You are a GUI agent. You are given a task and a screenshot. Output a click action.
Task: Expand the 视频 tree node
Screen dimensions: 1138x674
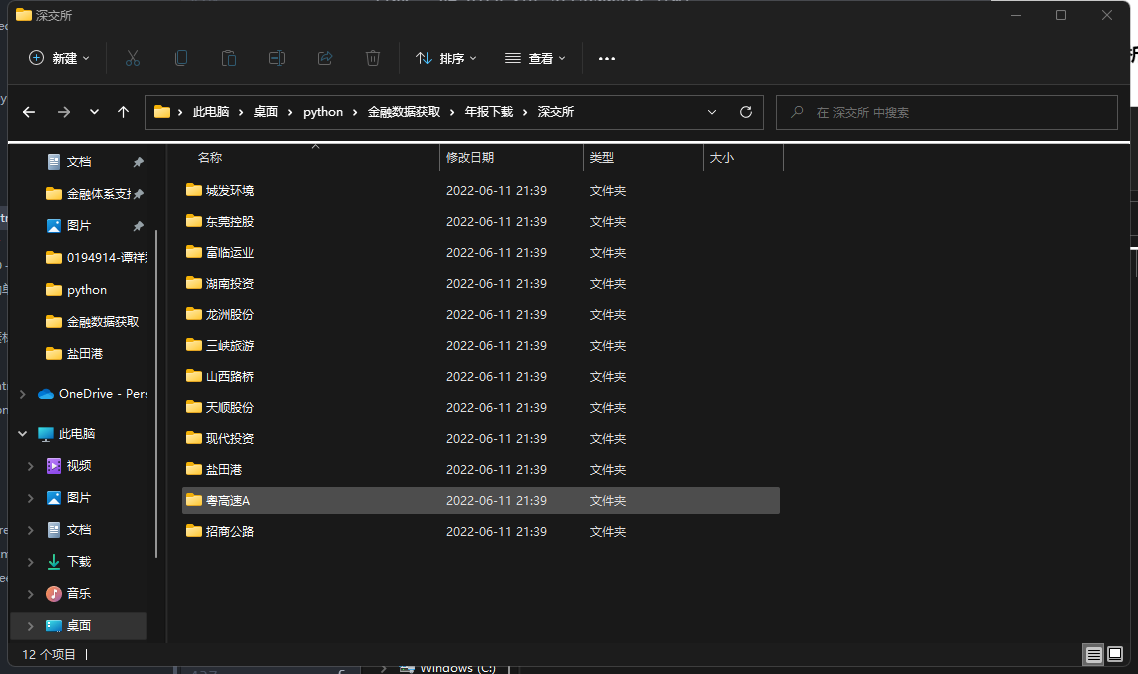pyautogui.click(x=30, y=466)
